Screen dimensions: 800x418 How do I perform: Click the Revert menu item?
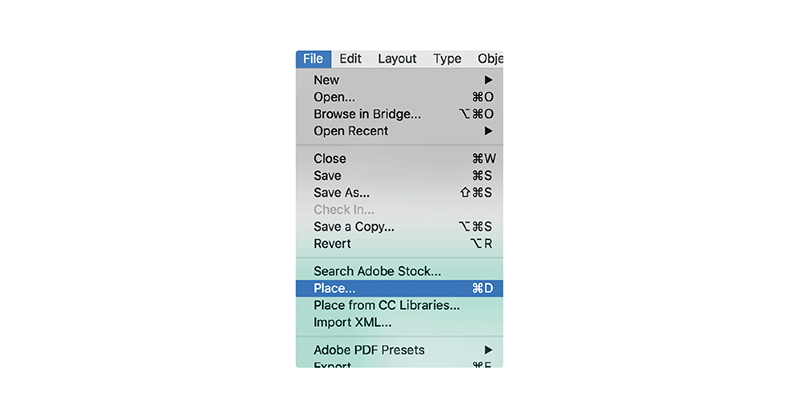(x=333, y=243)
